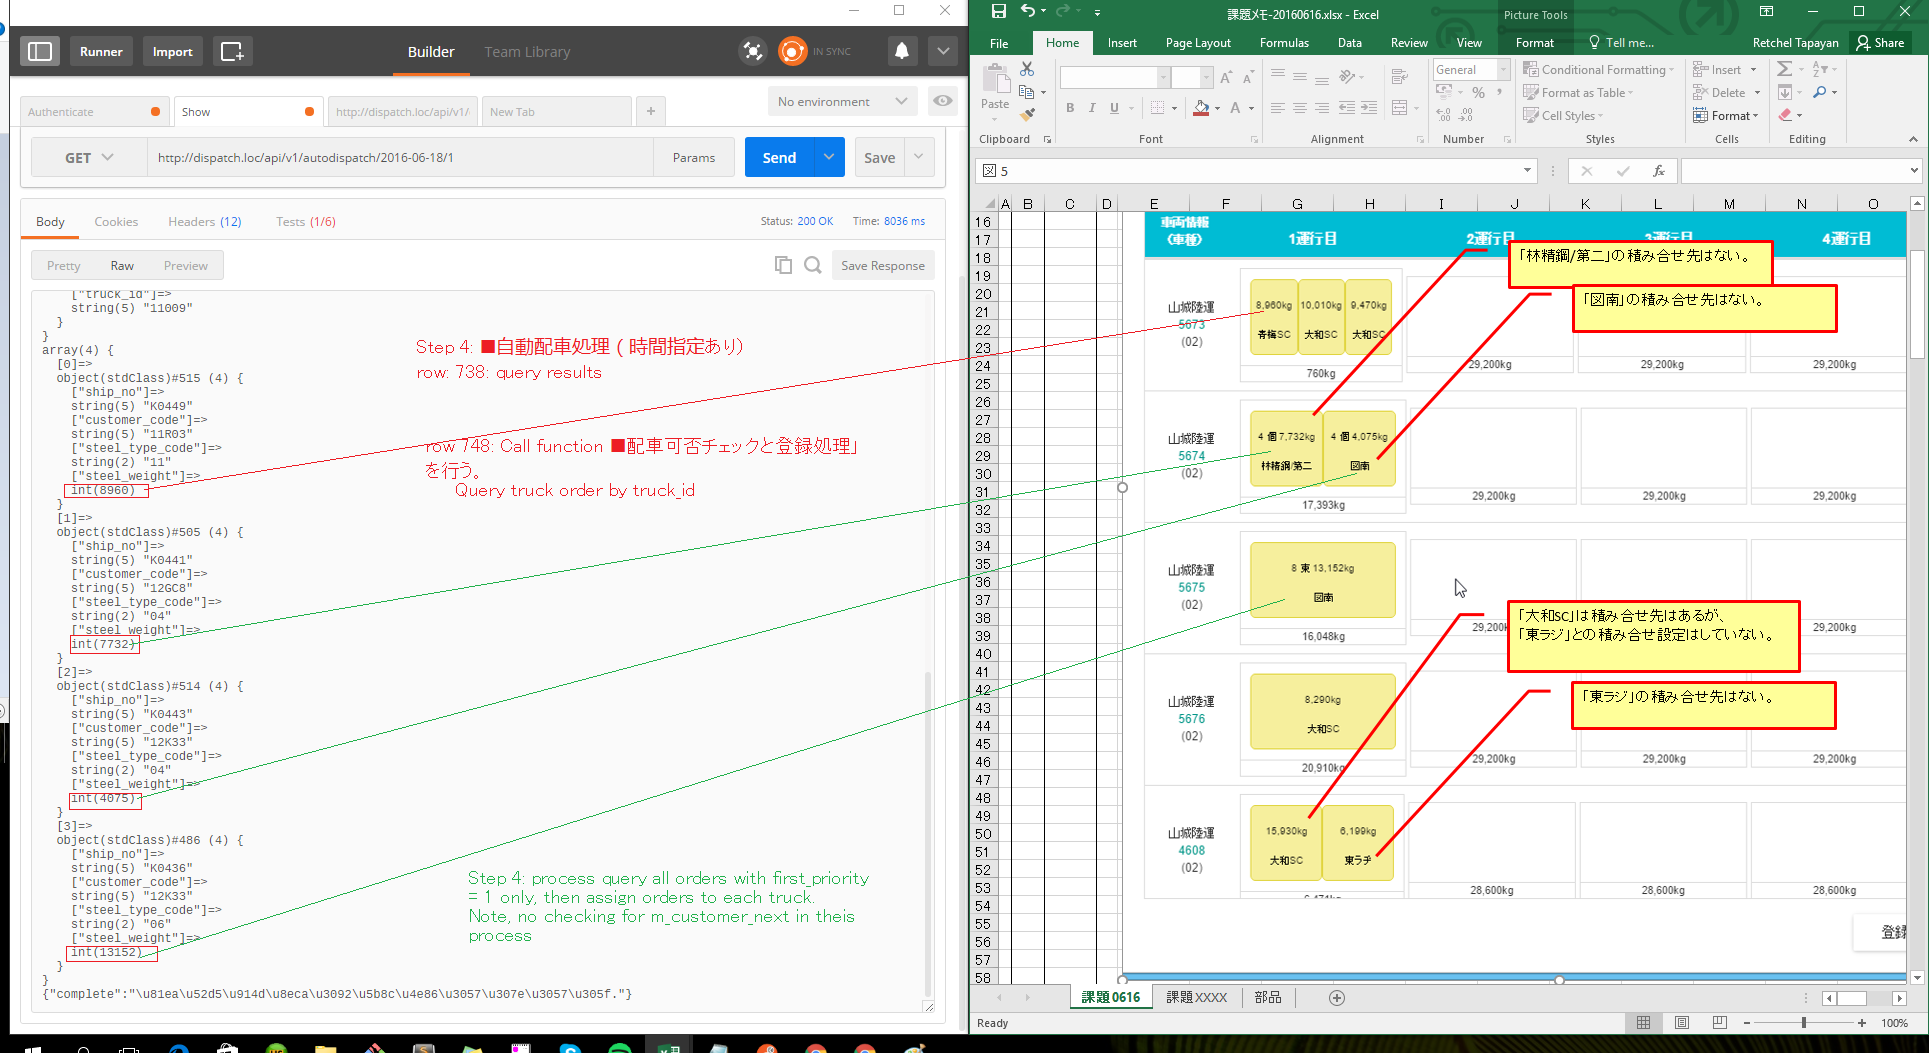Open a new Postman window icon
Viewport: 1929px width, 1053px height.
(x=232, y=51)
